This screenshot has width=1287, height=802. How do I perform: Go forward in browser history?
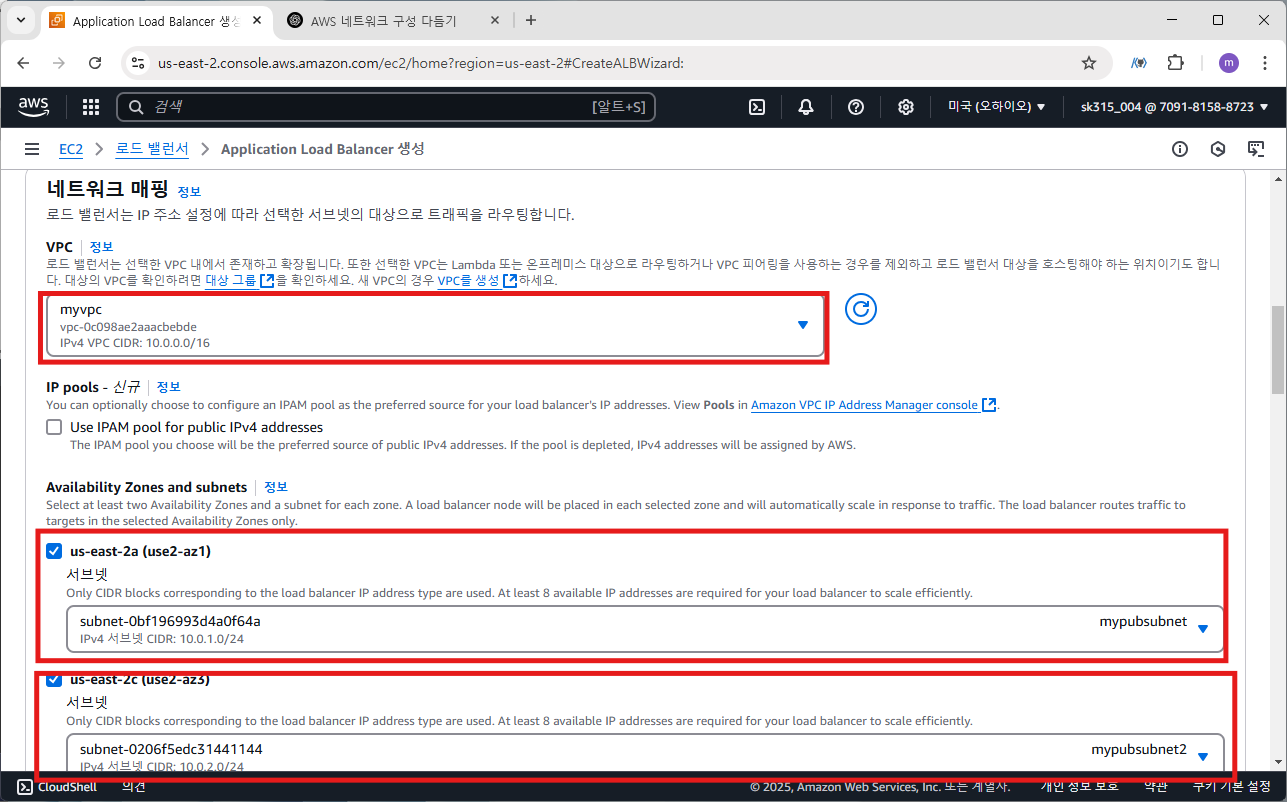[x=59, y=63]
